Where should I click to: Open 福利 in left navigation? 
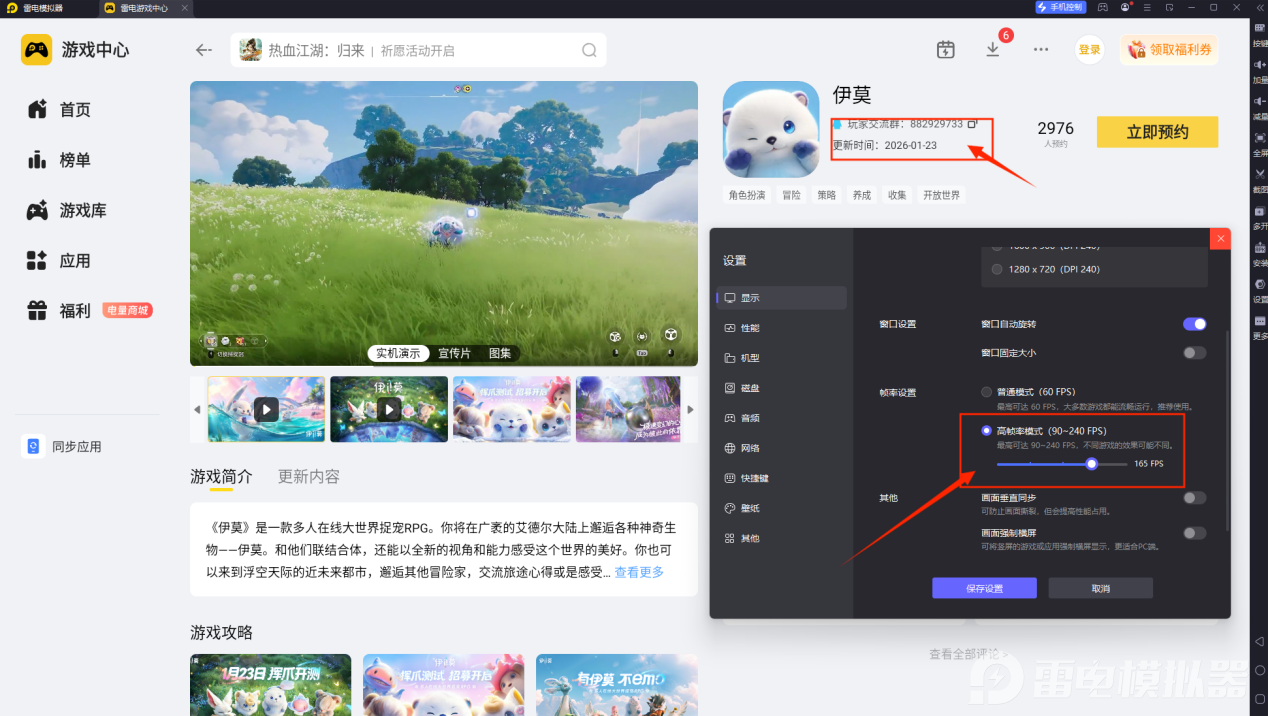point(60,311)
